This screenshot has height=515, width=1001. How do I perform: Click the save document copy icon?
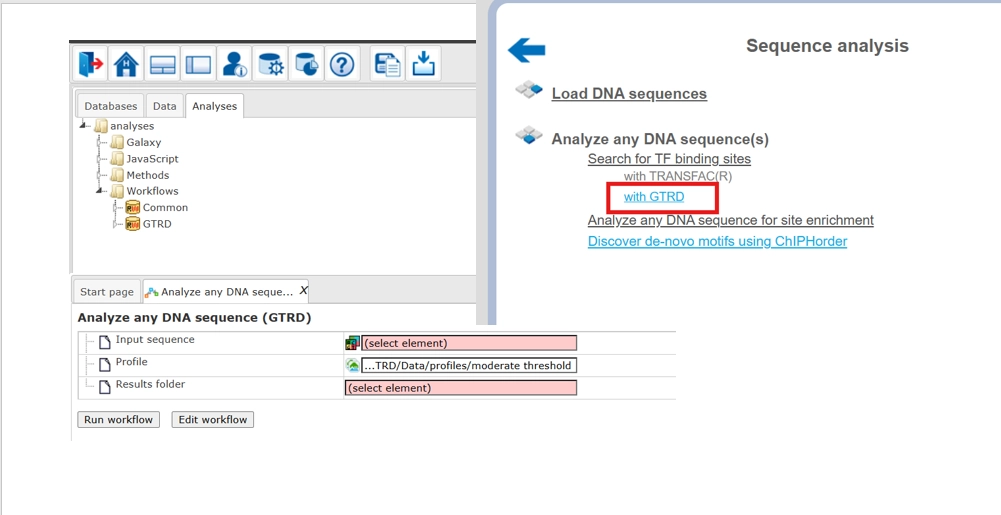click(387, 64)
